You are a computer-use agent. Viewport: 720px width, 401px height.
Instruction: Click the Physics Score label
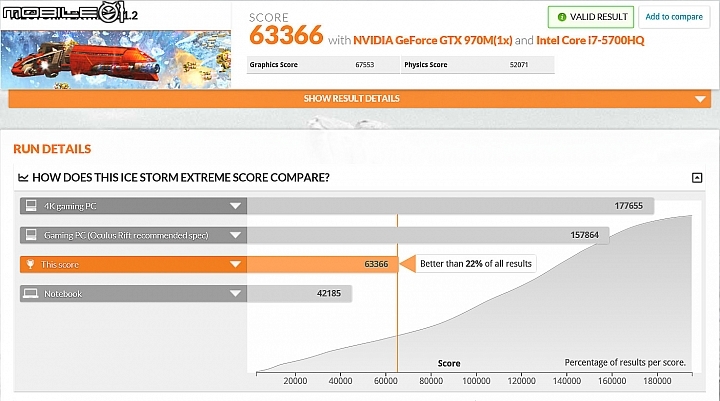coord(426,65)
